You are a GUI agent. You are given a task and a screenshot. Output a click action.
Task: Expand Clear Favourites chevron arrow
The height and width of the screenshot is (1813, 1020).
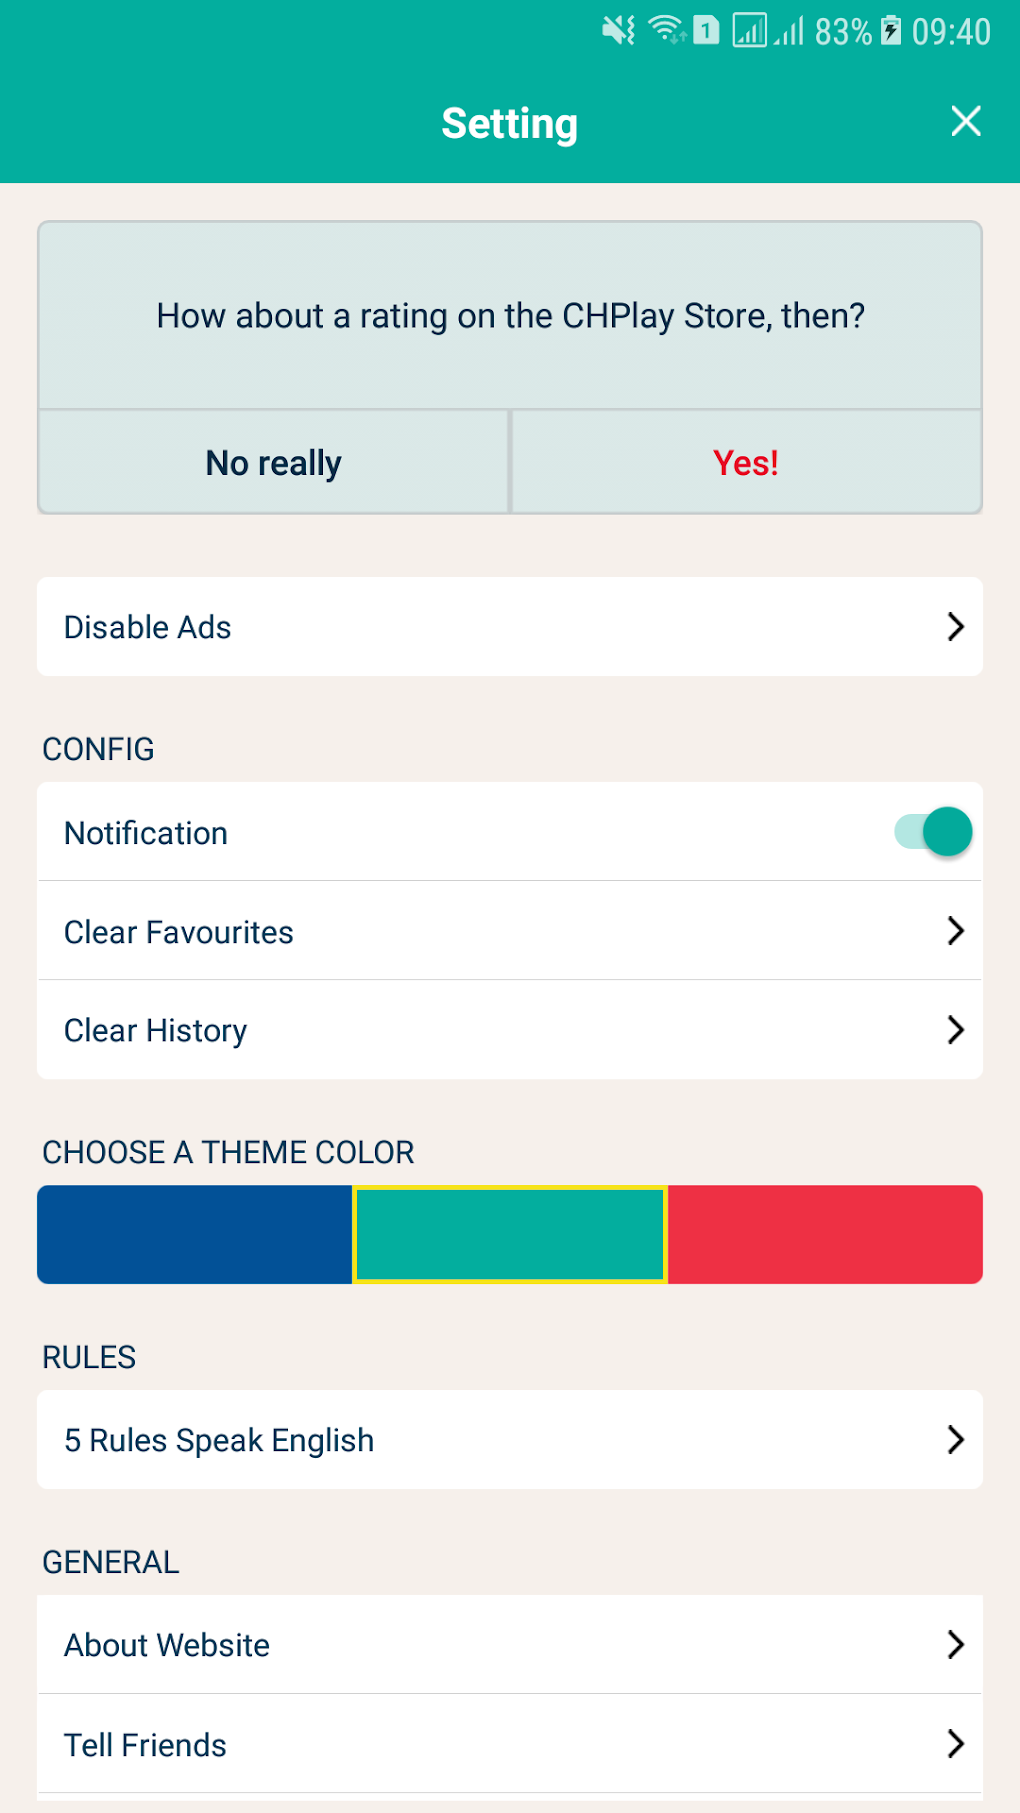click(x=955, y=931)
